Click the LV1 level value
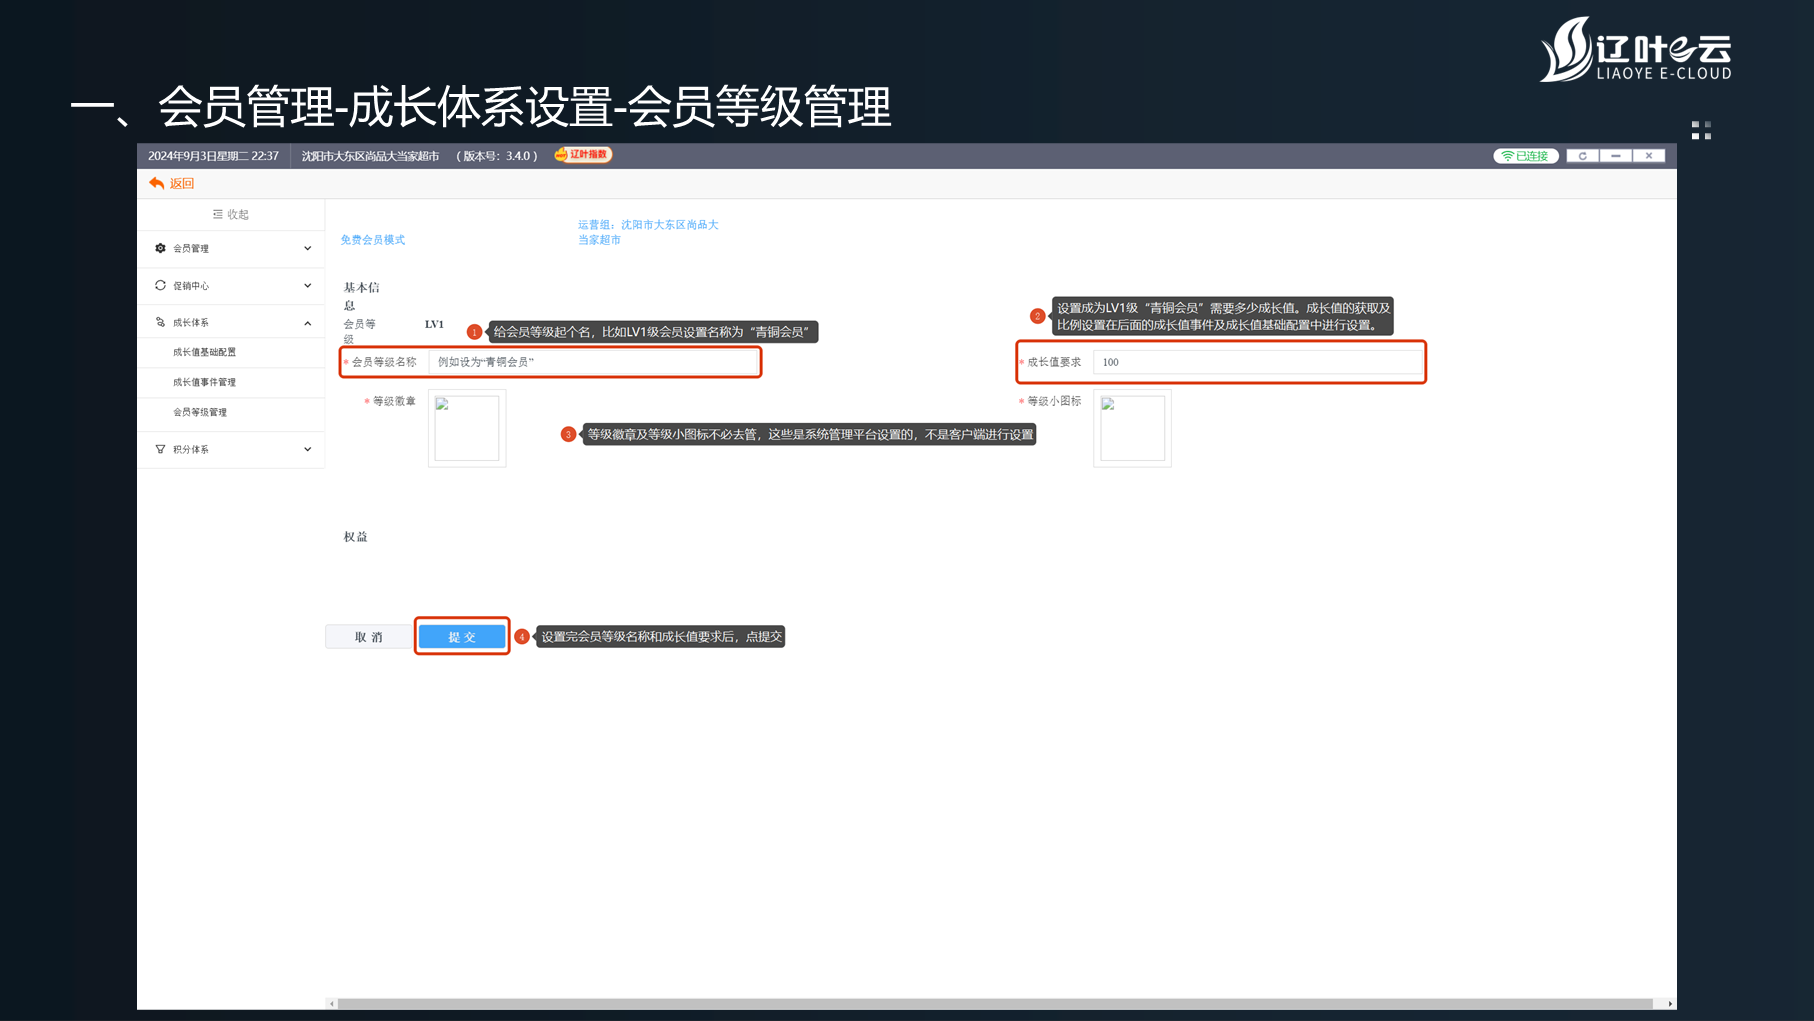The height and width of the screenshot is (1021, 1814). tap(434, 324)
